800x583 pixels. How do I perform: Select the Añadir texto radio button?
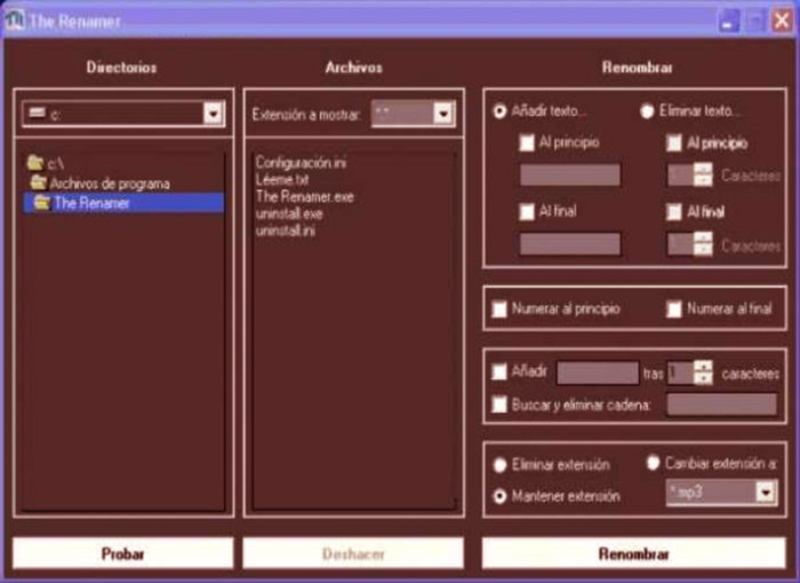tap(499, 111)
